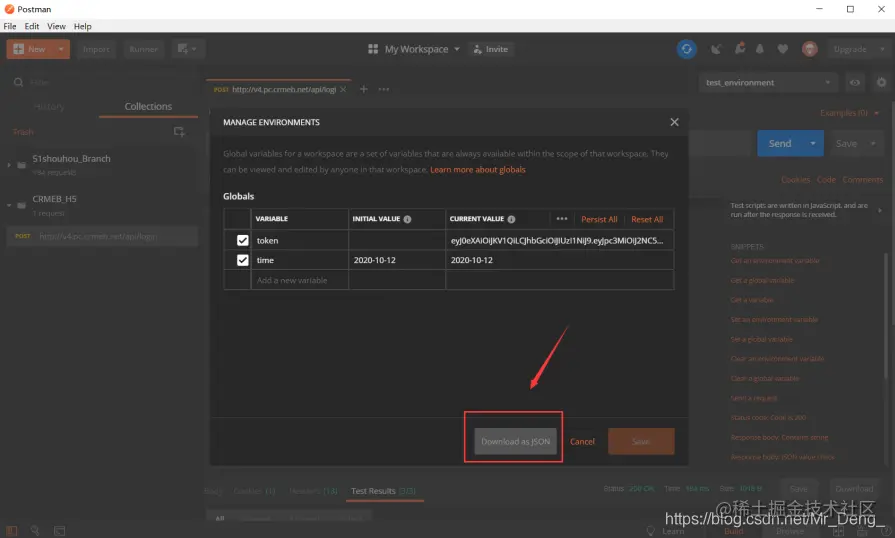Click the time current value cell
The width and height of the screenshot is (895, 538).
point(559,260)
